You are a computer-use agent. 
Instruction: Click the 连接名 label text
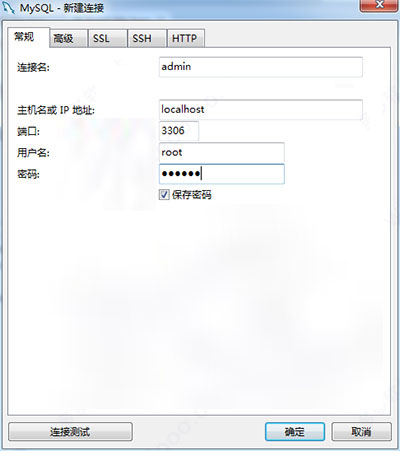coord(33,67)
